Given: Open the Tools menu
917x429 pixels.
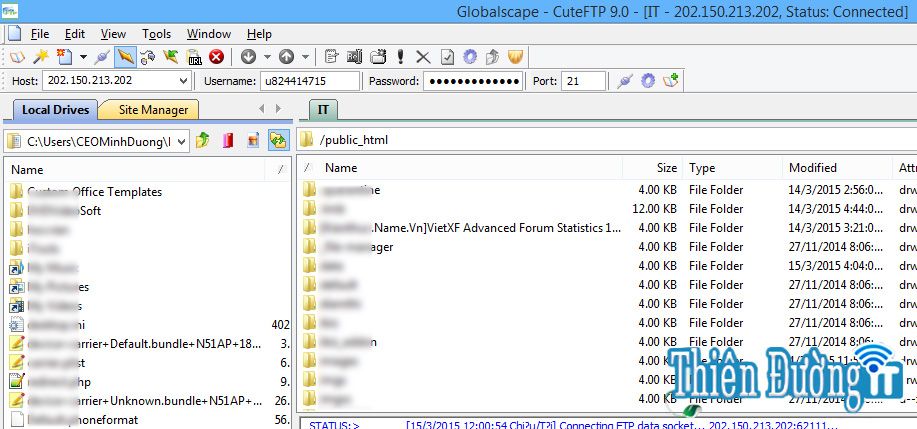Looking at the screenshot, I should (156, 34).
